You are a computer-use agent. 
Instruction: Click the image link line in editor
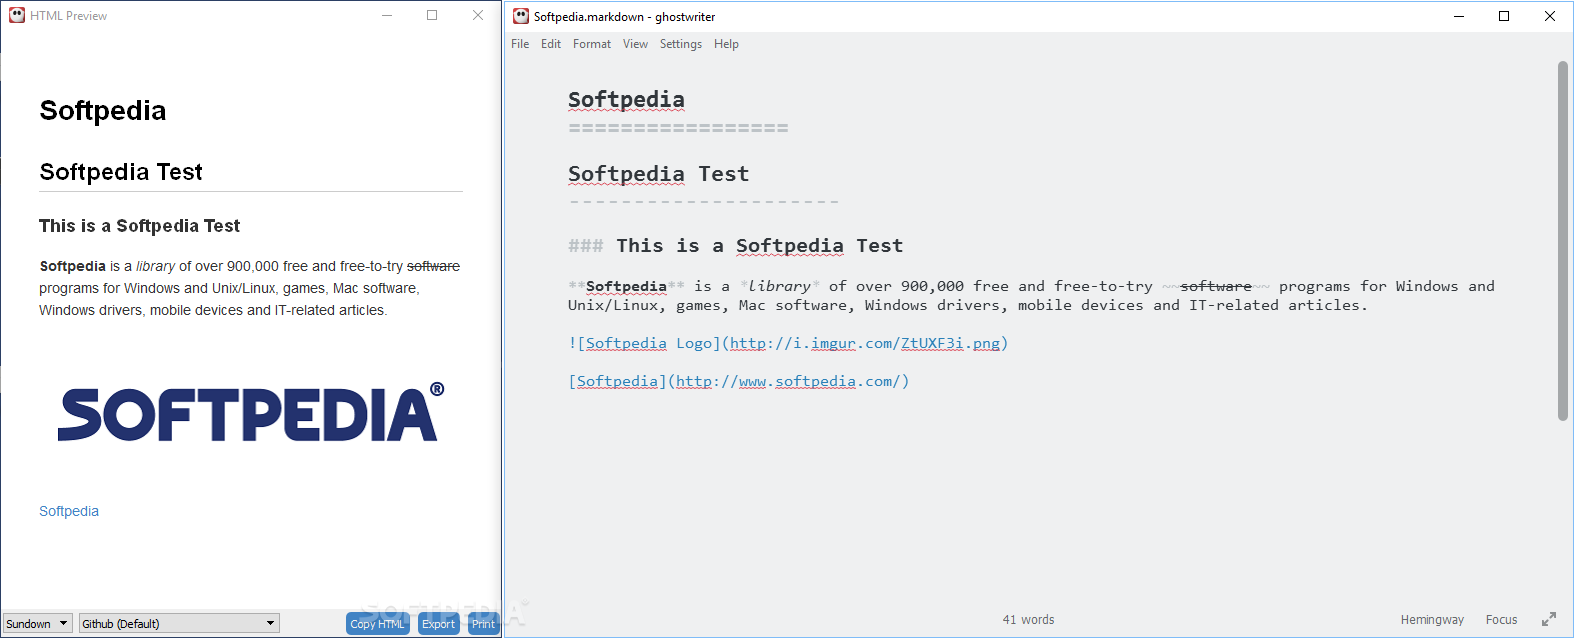[788, 343]
